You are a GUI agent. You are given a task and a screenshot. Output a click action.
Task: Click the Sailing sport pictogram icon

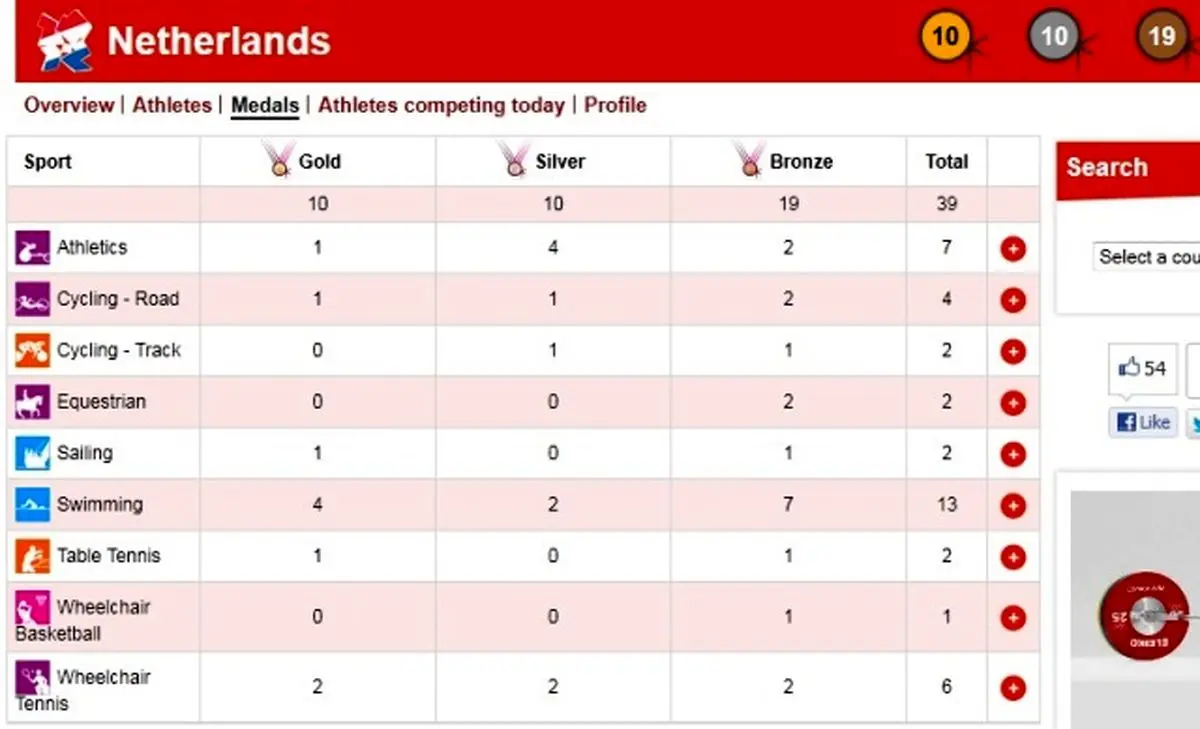pyautogui.click(x=32, y=453)
